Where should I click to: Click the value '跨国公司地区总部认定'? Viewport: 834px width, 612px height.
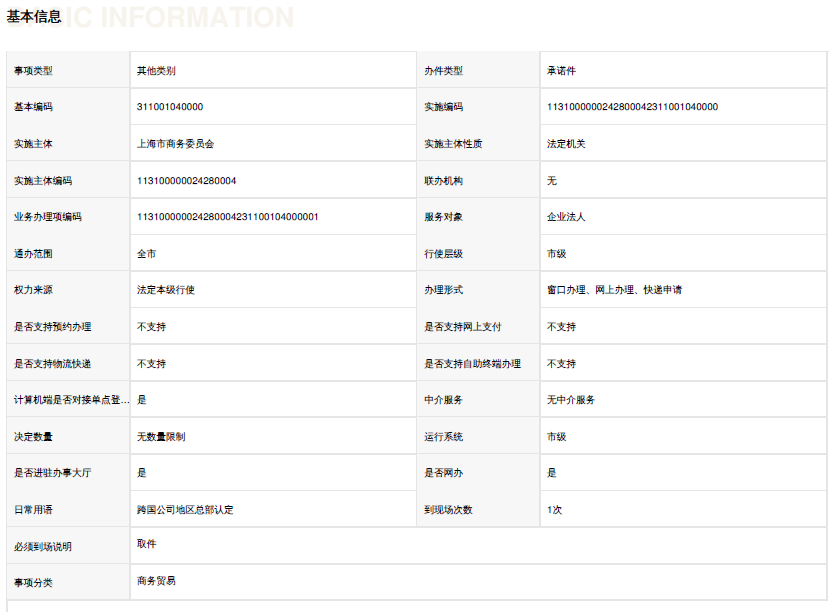(x=185, y=509)
